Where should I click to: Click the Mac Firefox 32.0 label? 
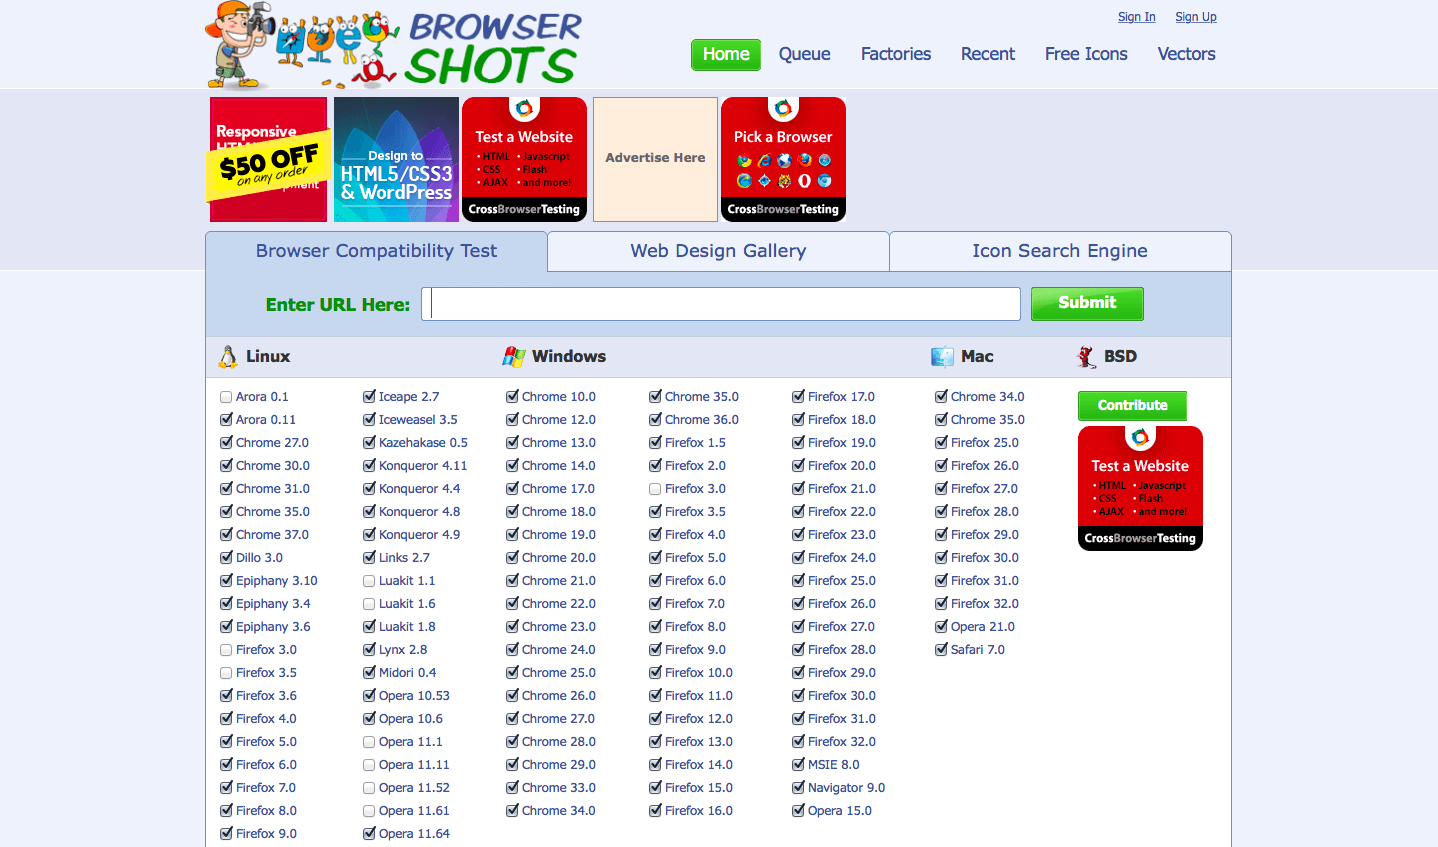click(985, 604)
